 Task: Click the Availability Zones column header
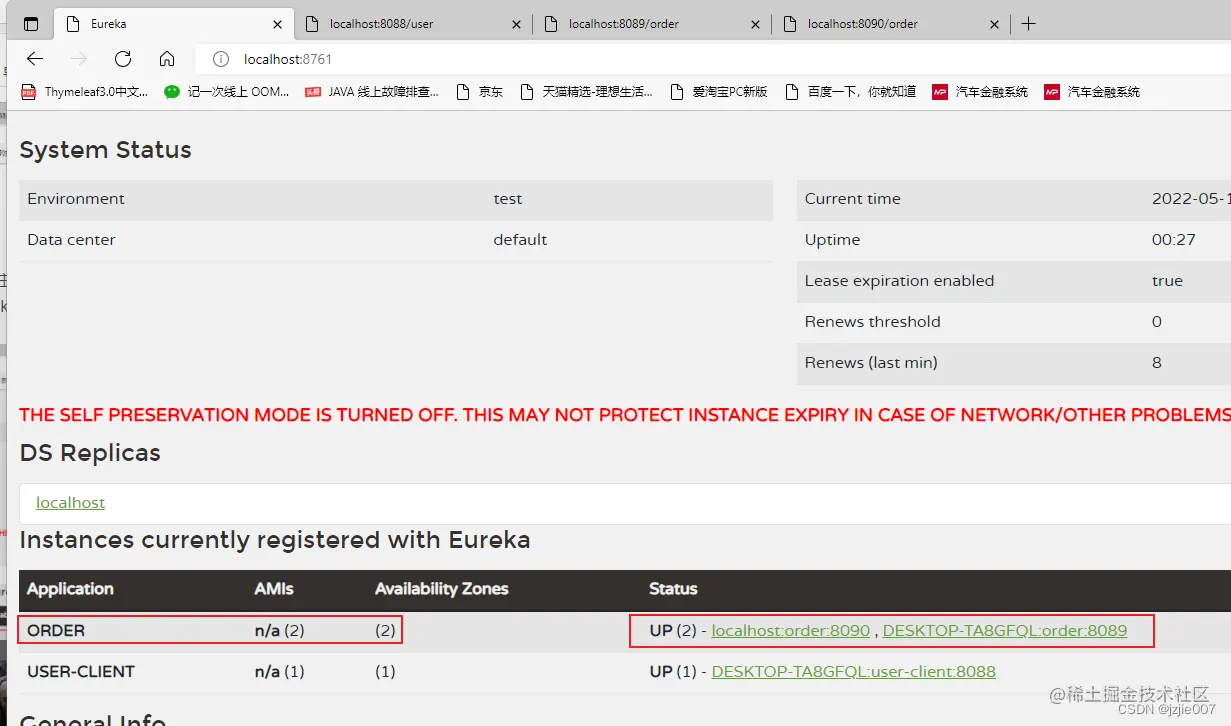tap(442, 589)
